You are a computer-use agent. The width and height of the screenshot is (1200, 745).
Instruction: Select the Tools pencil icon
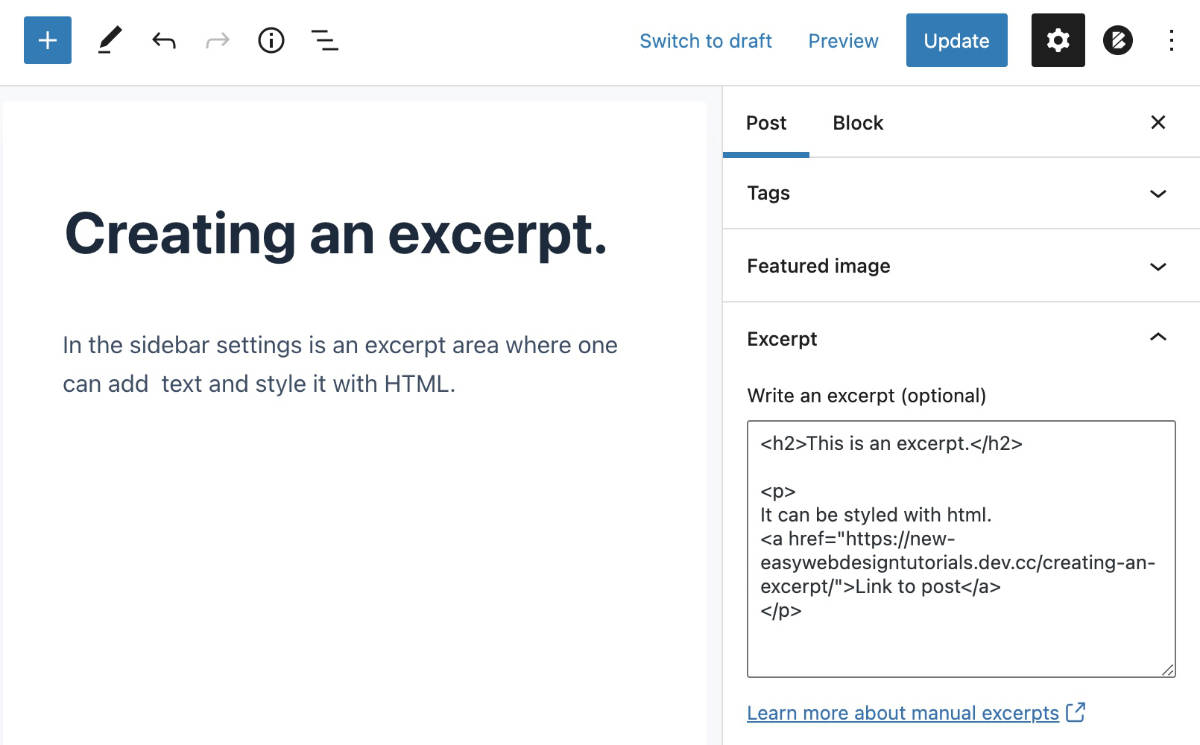coord(109,41)
